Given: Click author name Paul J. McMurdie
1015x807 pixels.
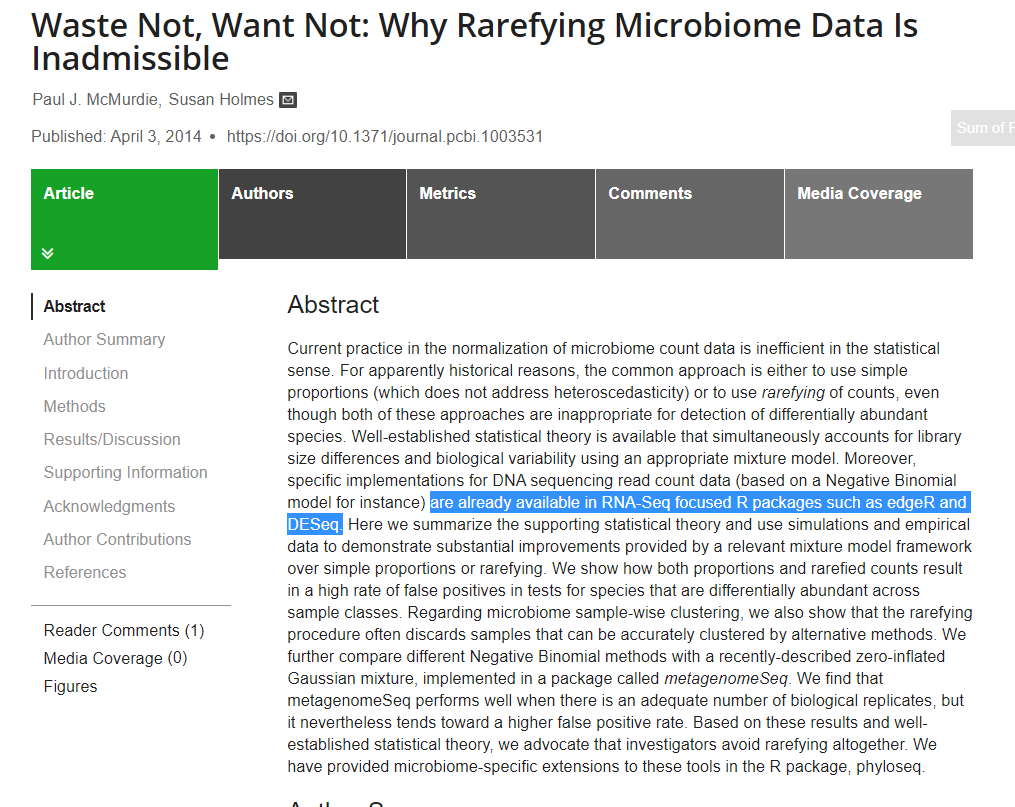Looking at the screenshot, I should click(96, 99).
